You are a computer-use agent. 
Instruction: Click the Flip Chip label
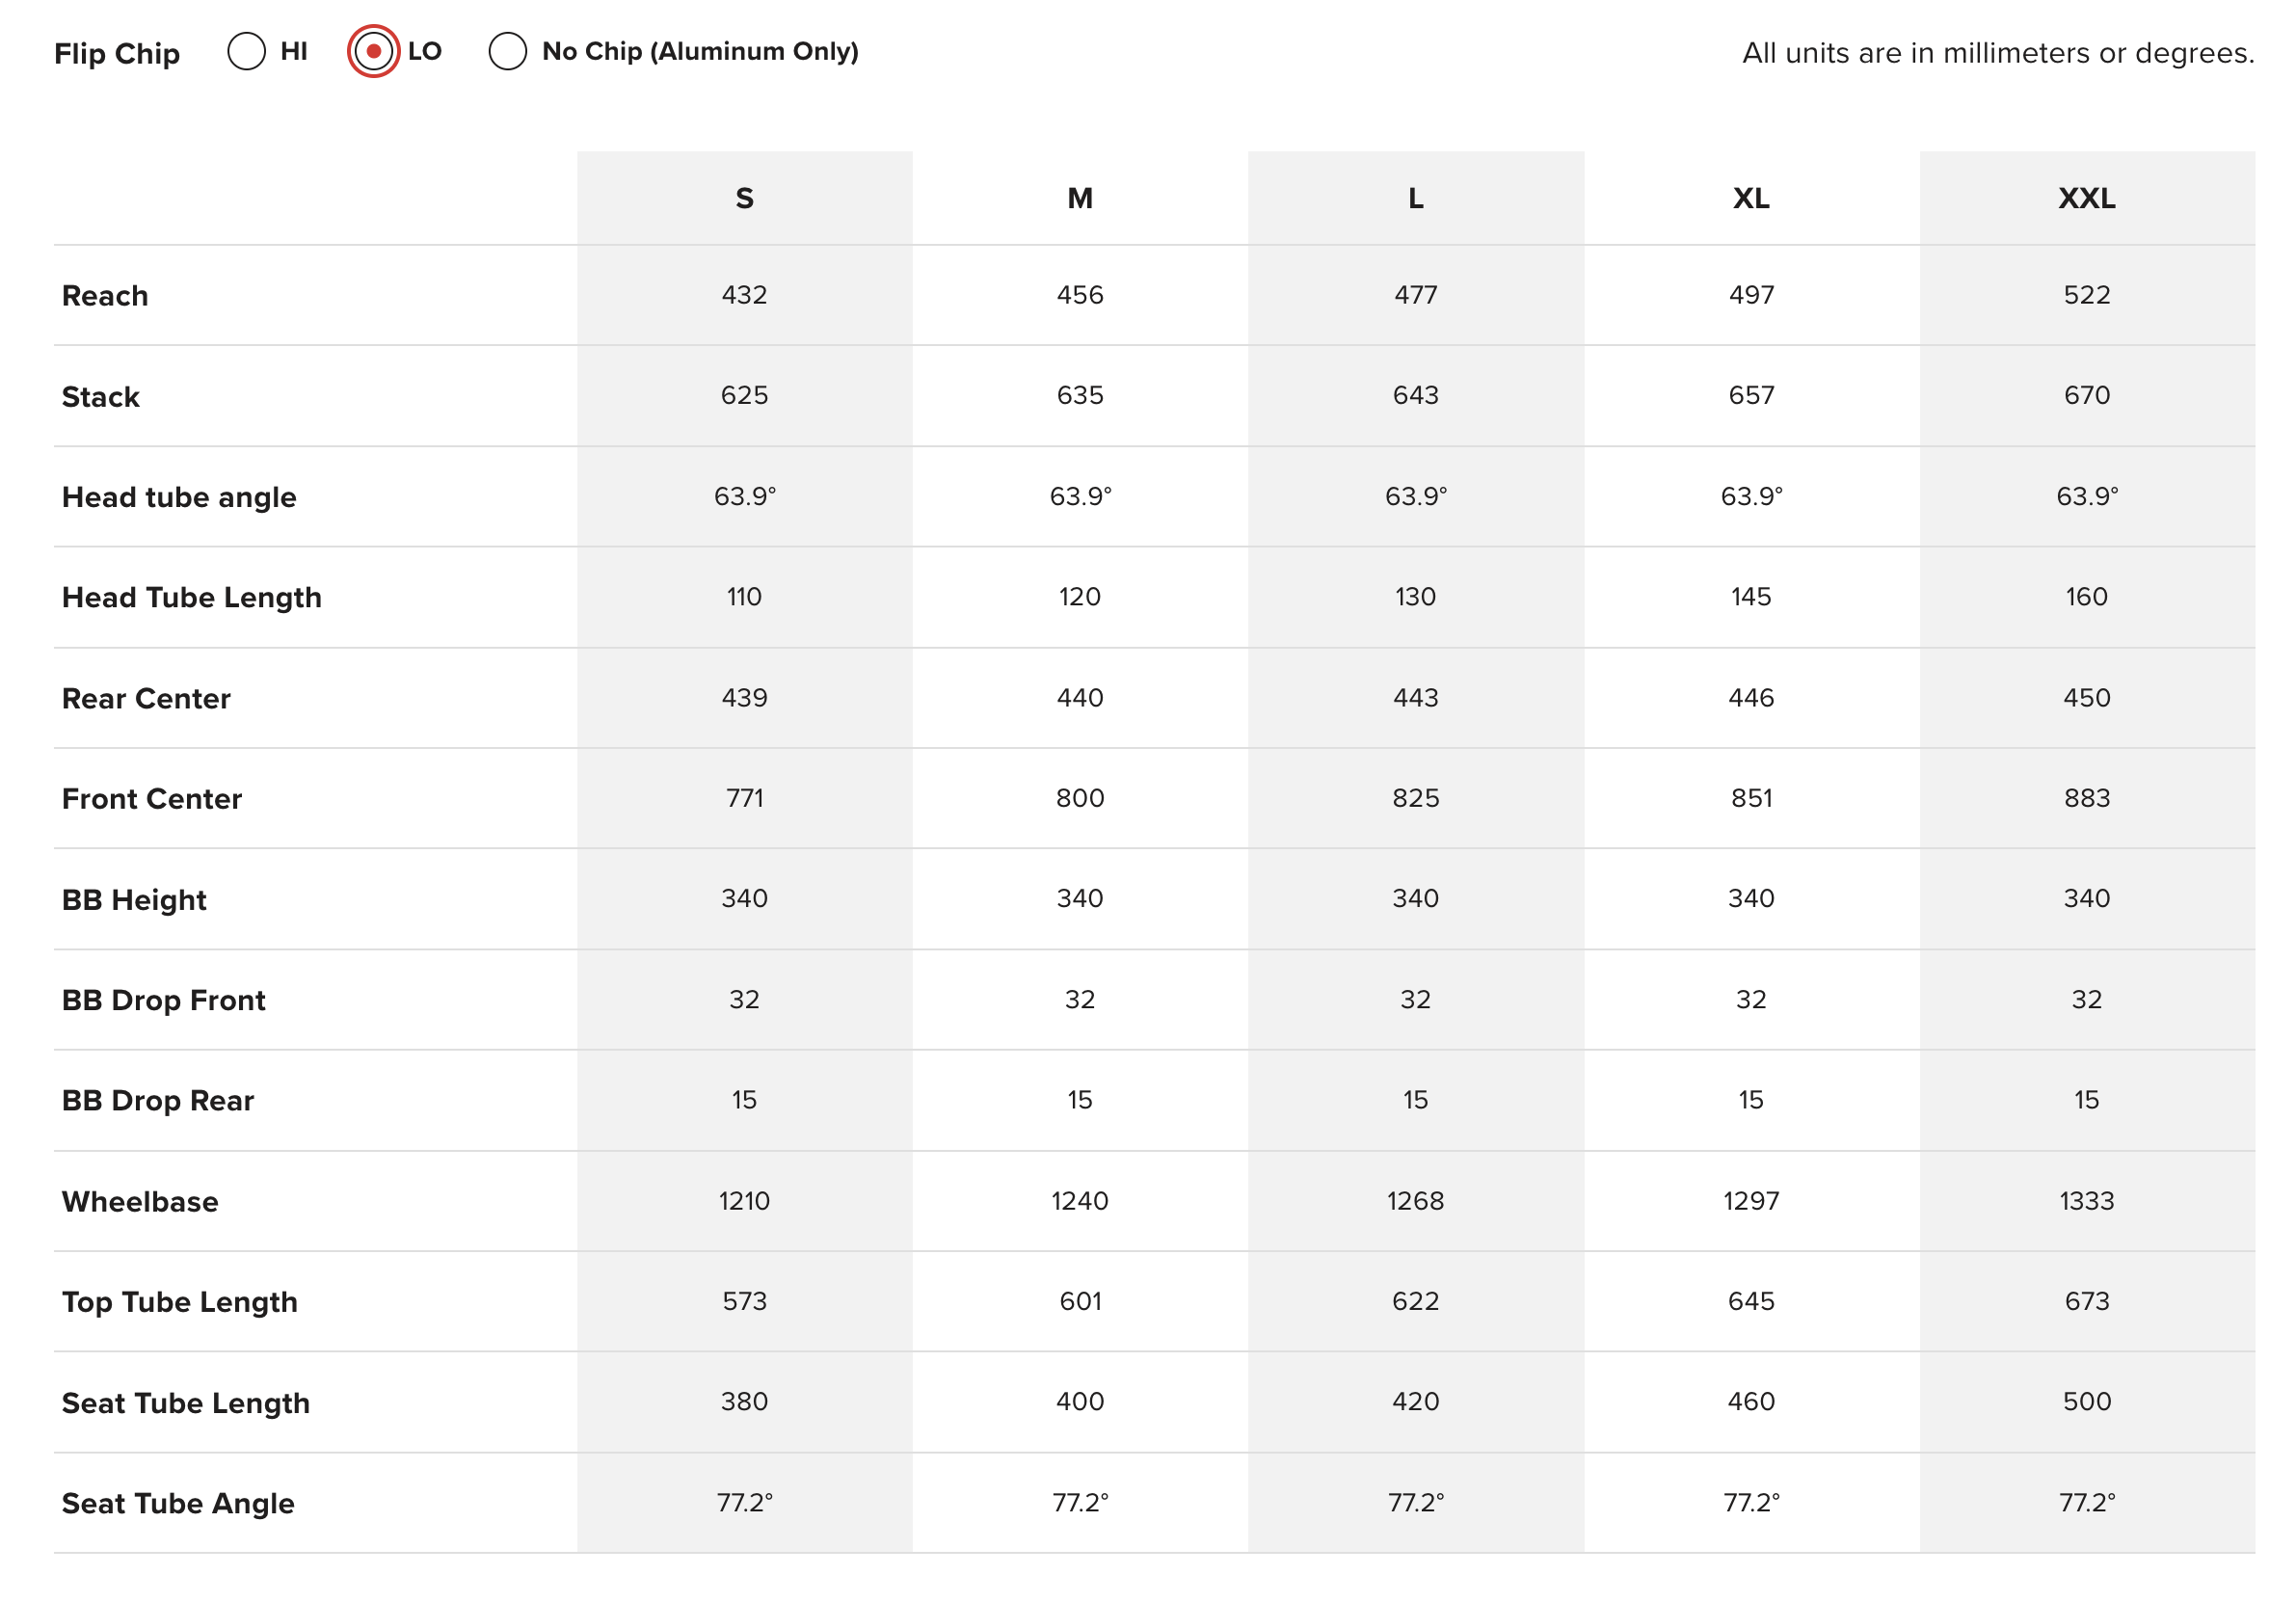click(x=117, y=53)
